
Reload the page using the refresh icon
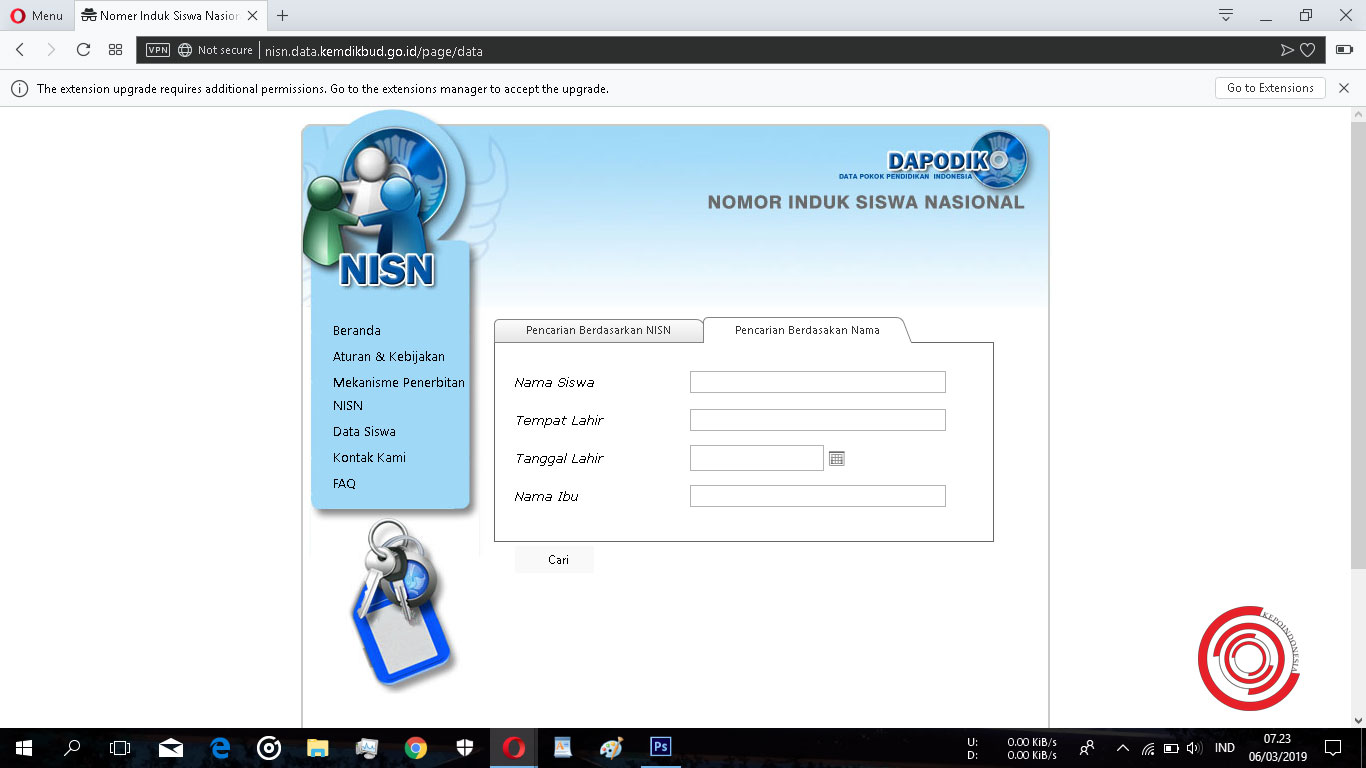pyautogui.click(x=83, y=49)
